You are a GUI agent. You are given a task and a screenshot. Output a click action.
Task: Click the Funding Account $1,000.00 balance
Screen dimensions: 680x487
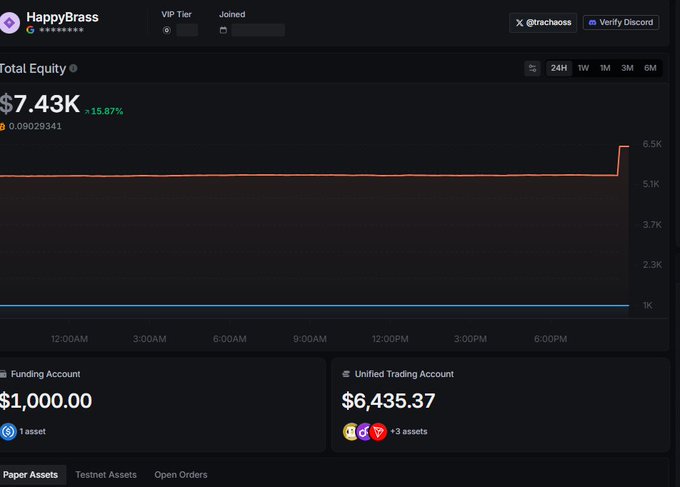pos(46,401)
